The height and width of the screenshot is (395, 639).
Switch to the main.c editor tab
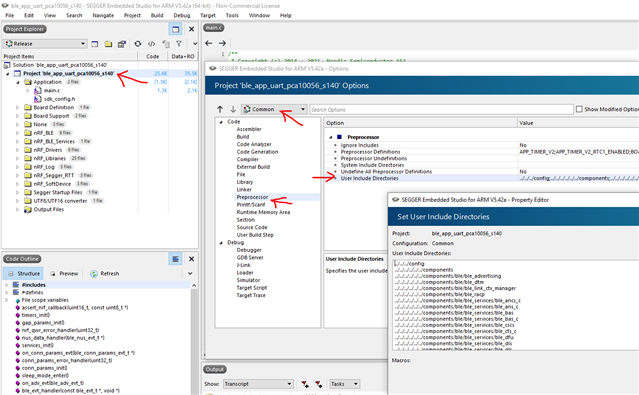[214, 28]
